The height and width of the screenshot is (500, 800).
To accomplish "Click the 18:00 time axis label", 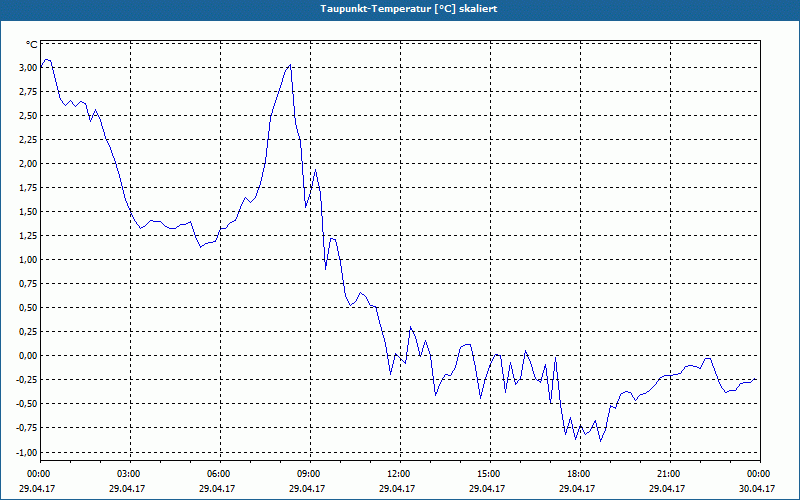I will tap(580, 474).
